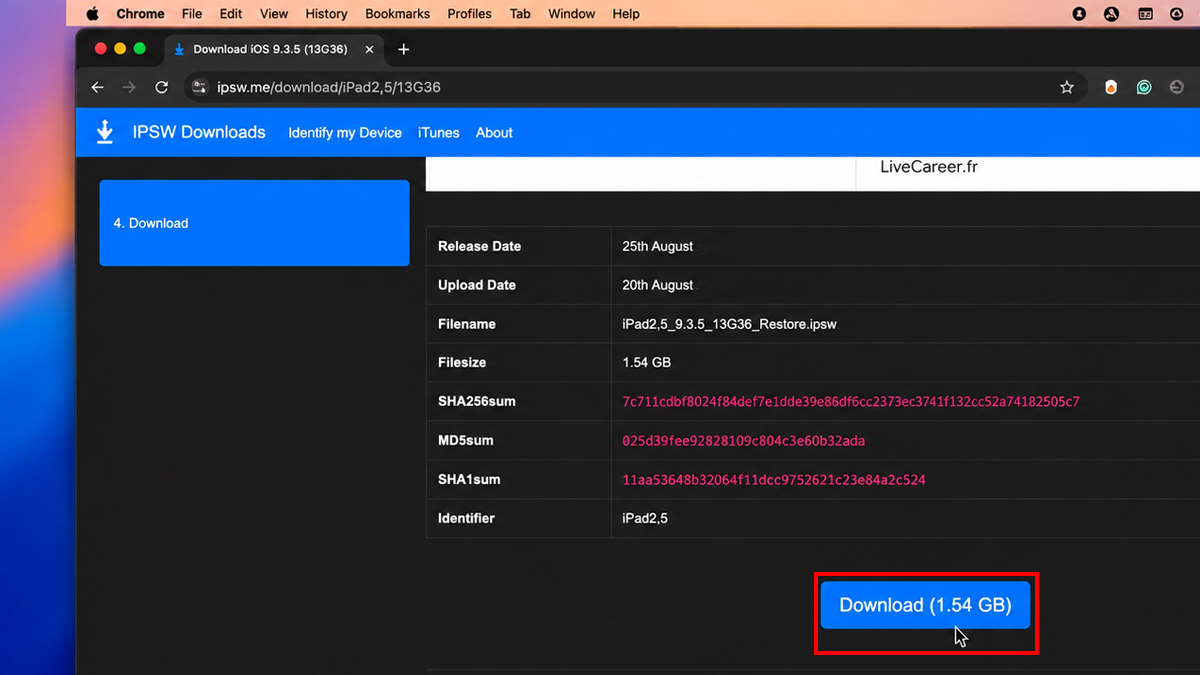Click the gray extension icon at toolbar end
The image size is (1200, 675).
(x=1177, y=87)
